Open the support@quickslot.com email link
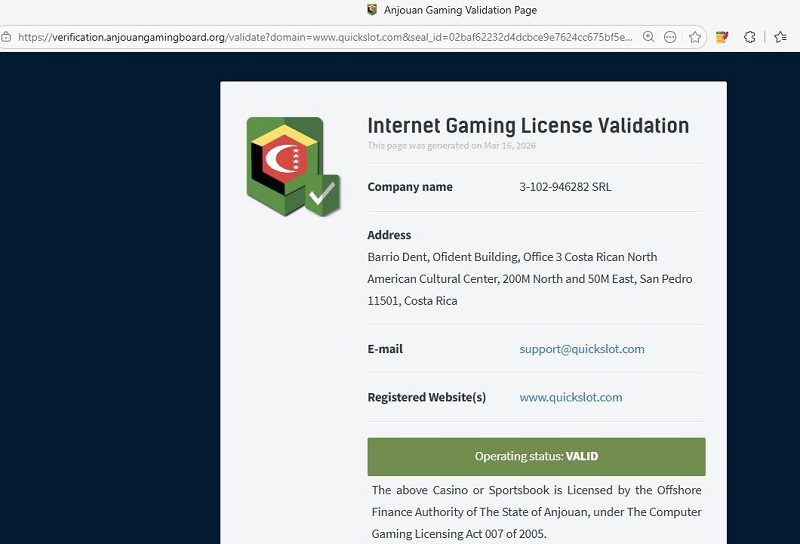The image size is (800, 544). pyautogui.click(x=582, y=349)
